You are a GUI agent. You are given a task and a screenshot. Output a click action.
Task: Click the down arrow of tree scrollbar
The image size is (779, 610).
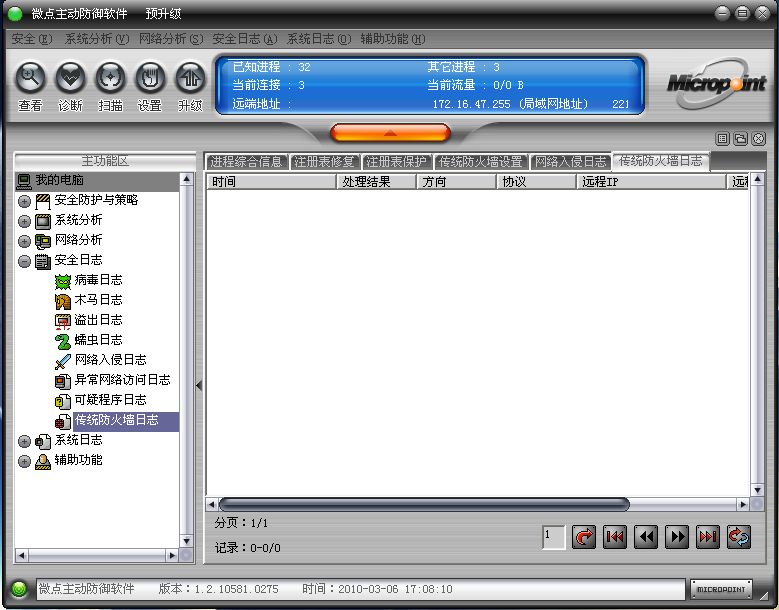pyautogui.click(x=186, y=541)
